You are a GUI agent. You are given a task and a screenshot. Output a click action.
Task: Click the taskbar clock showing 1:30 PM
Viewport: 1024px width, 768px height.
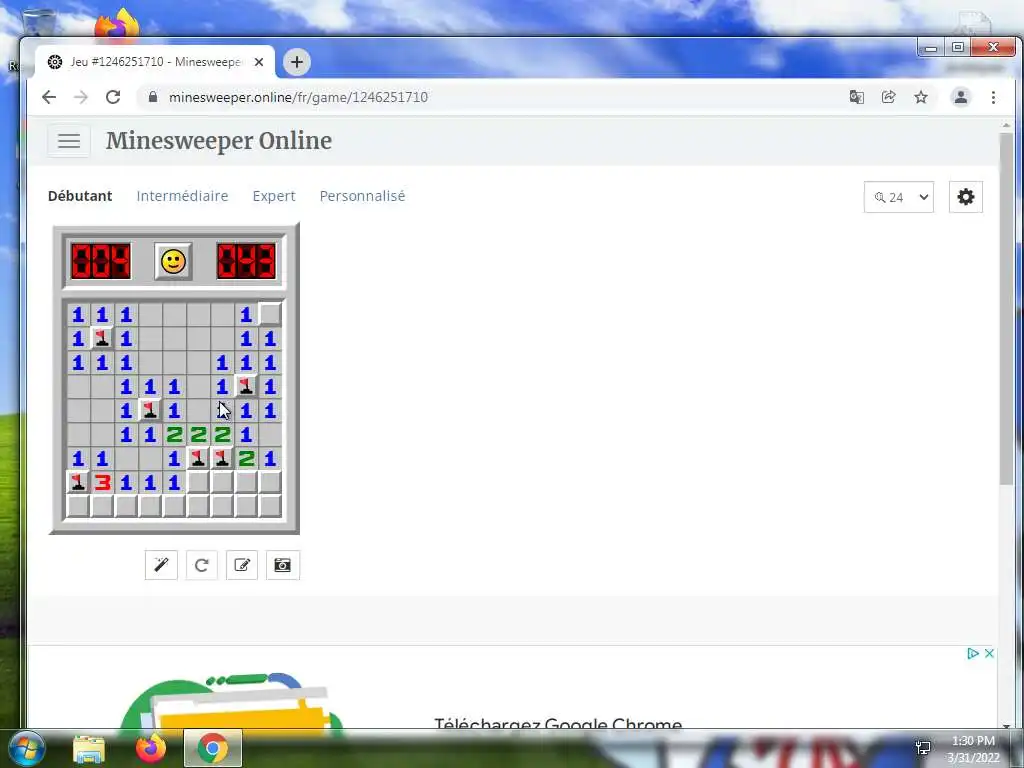(x=973, y=749)
